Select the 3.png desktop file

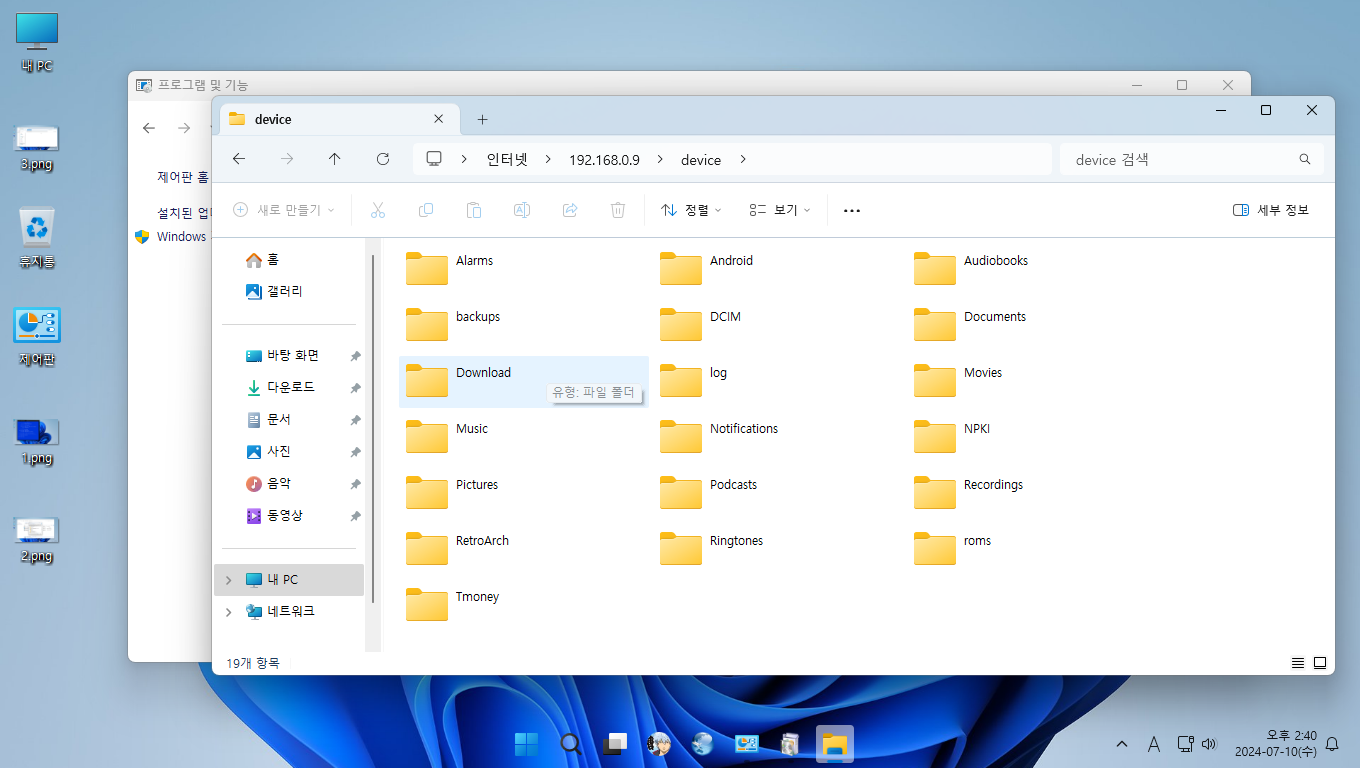(x=37, y=147)
